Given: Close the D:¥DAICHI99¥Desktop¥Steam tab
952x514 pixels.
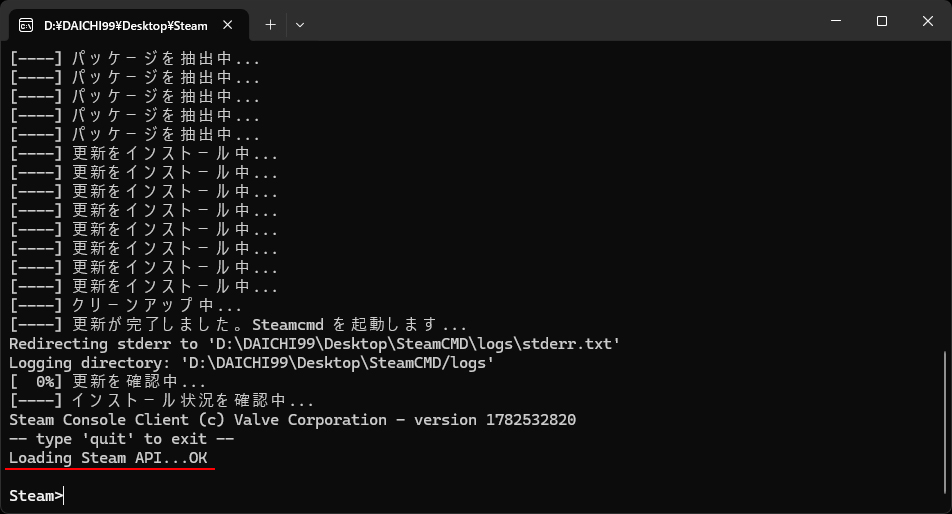Looking at the screenshot, I should click(228, 25).
